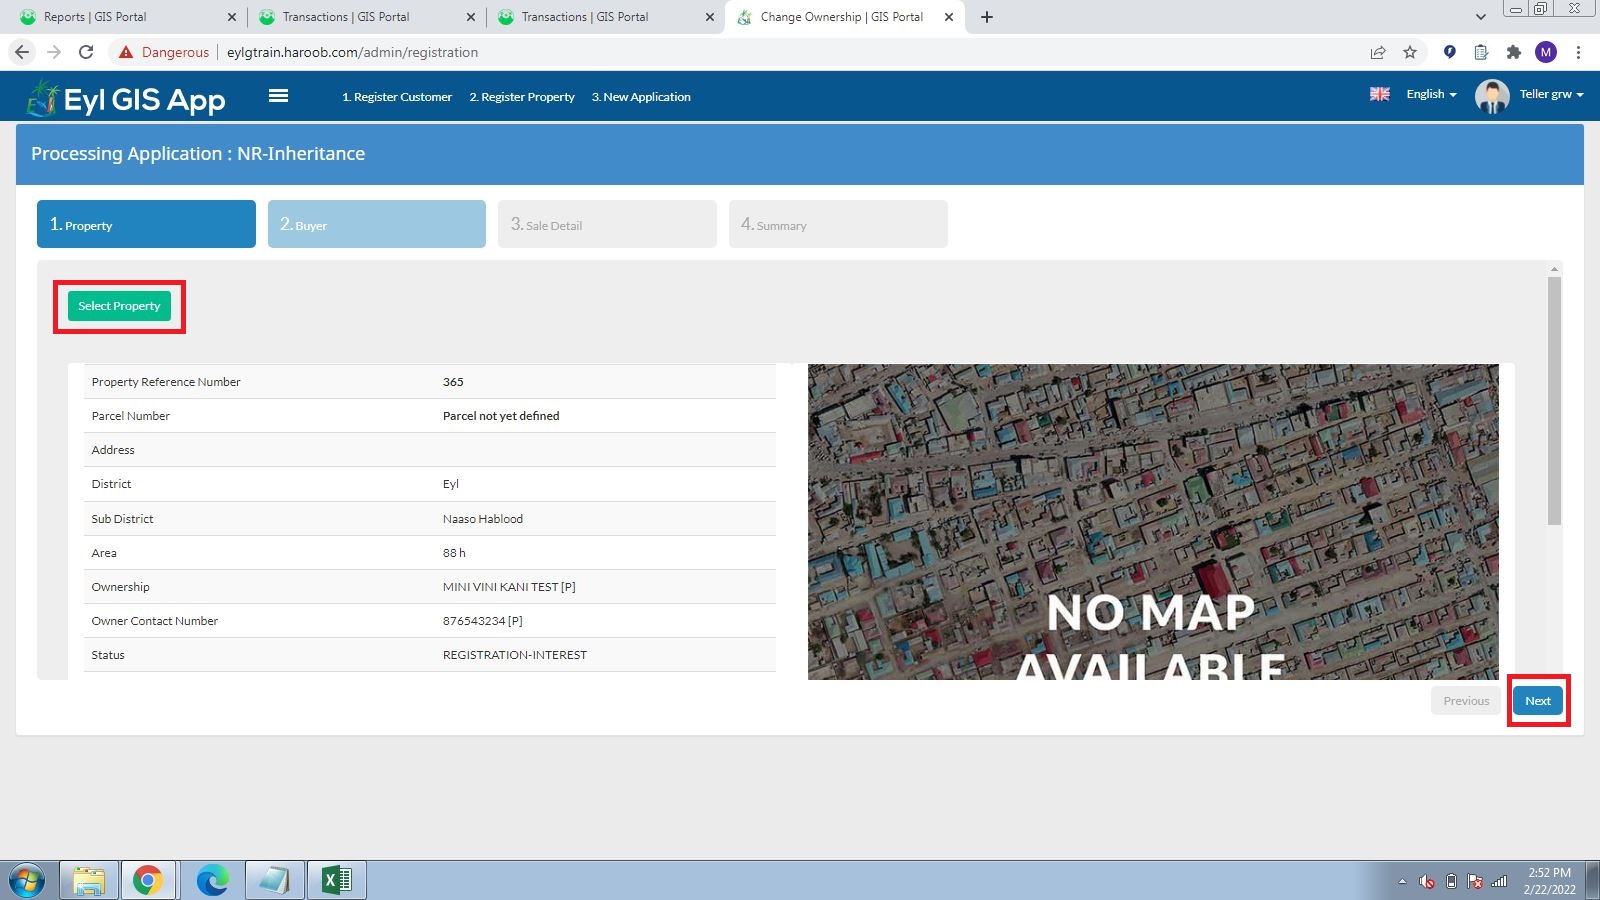Click the Select Property button
The width and height of the screenshot is (1600, 900).
[119, 306]
